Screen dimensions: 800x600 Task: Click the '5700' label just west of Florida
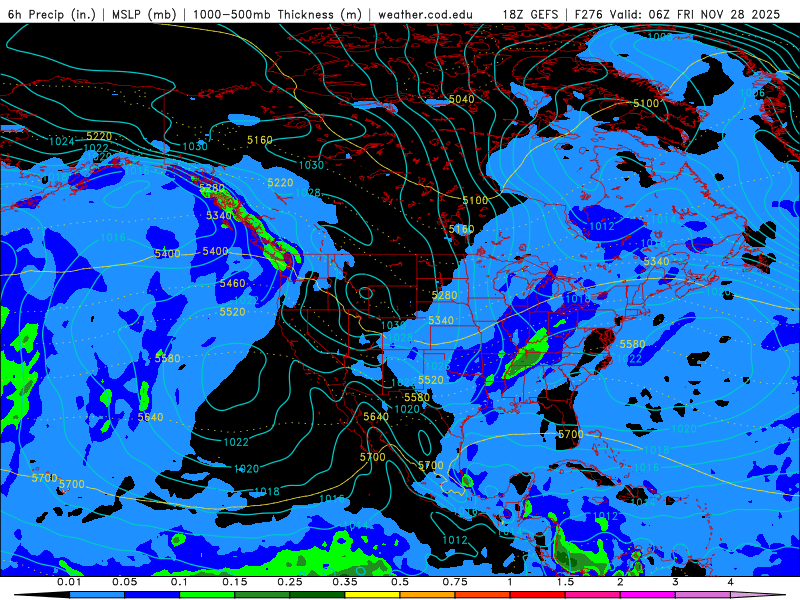(x=570, y=434)
